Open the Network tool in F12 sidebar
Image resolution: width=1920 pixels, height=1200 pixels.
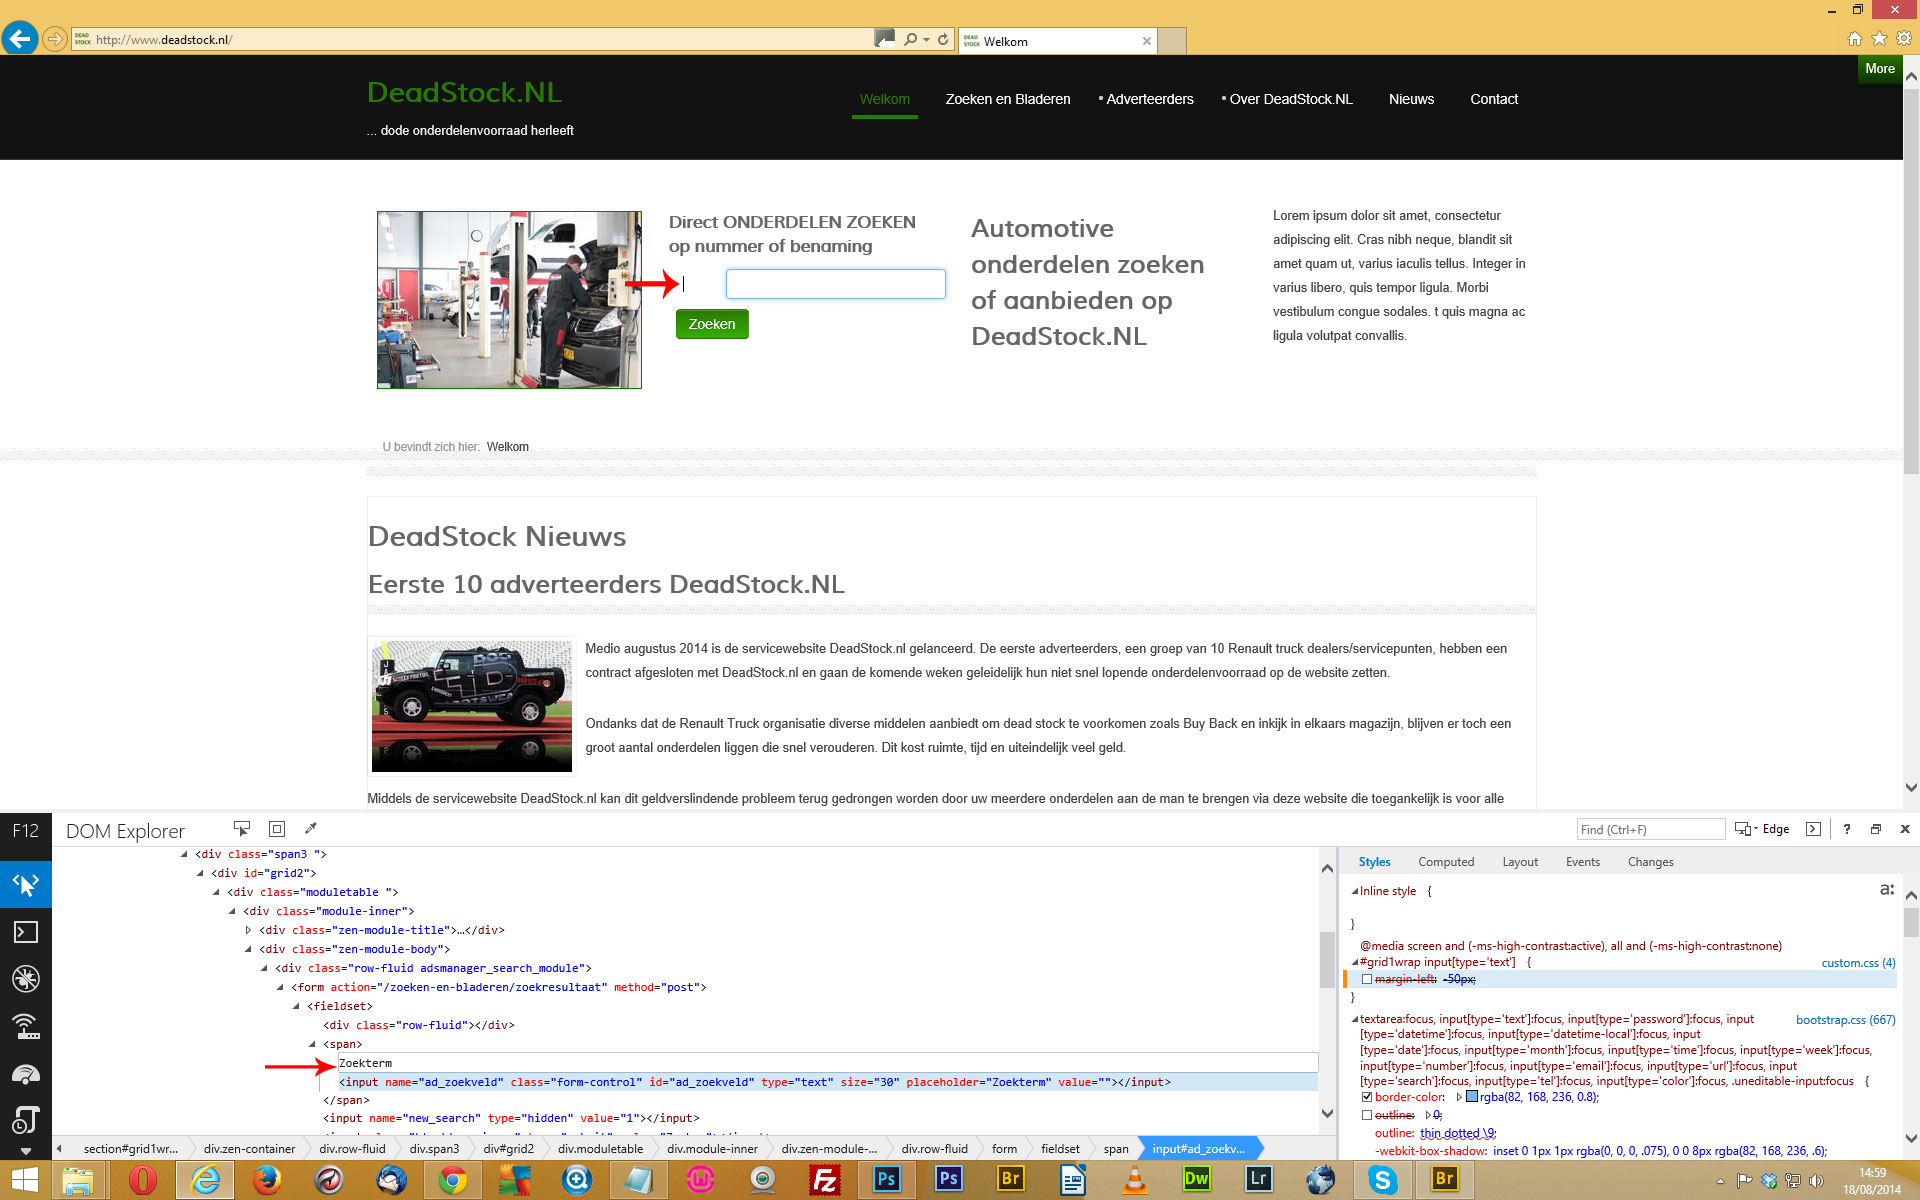click(x=26, y=1025)
